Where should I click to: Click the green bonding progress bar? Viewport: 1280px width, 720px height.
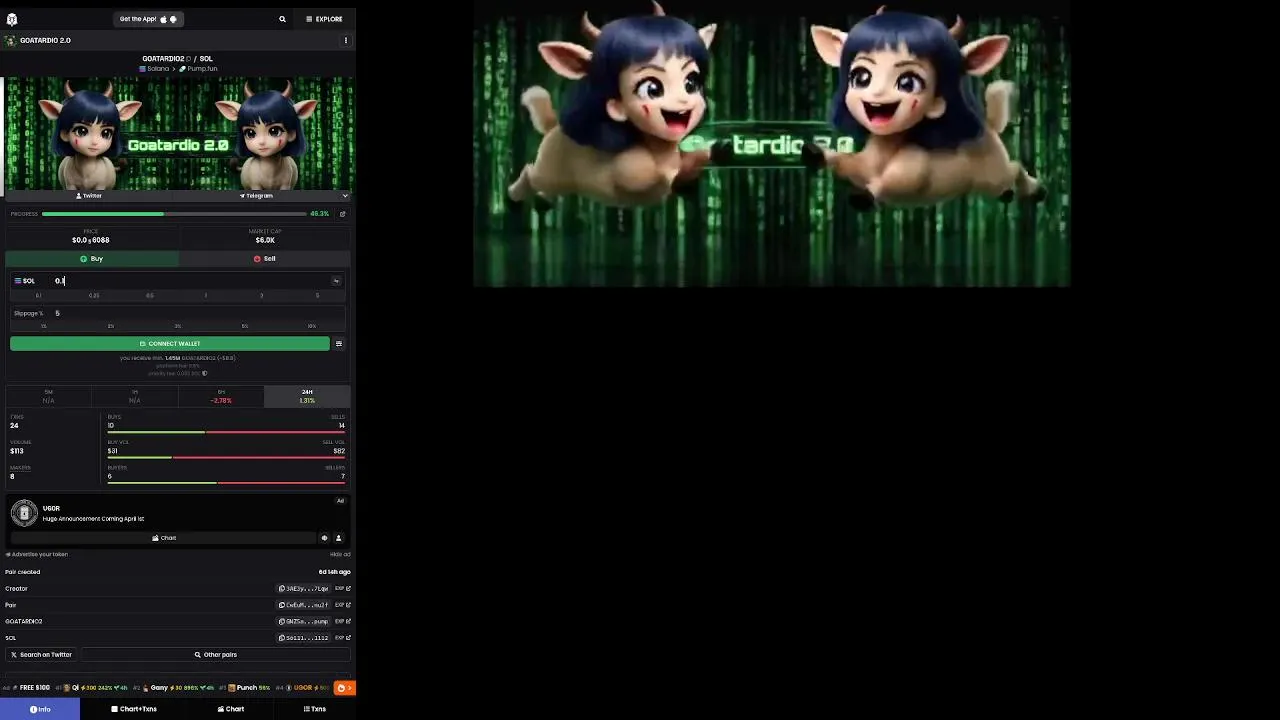pos(174,214)
